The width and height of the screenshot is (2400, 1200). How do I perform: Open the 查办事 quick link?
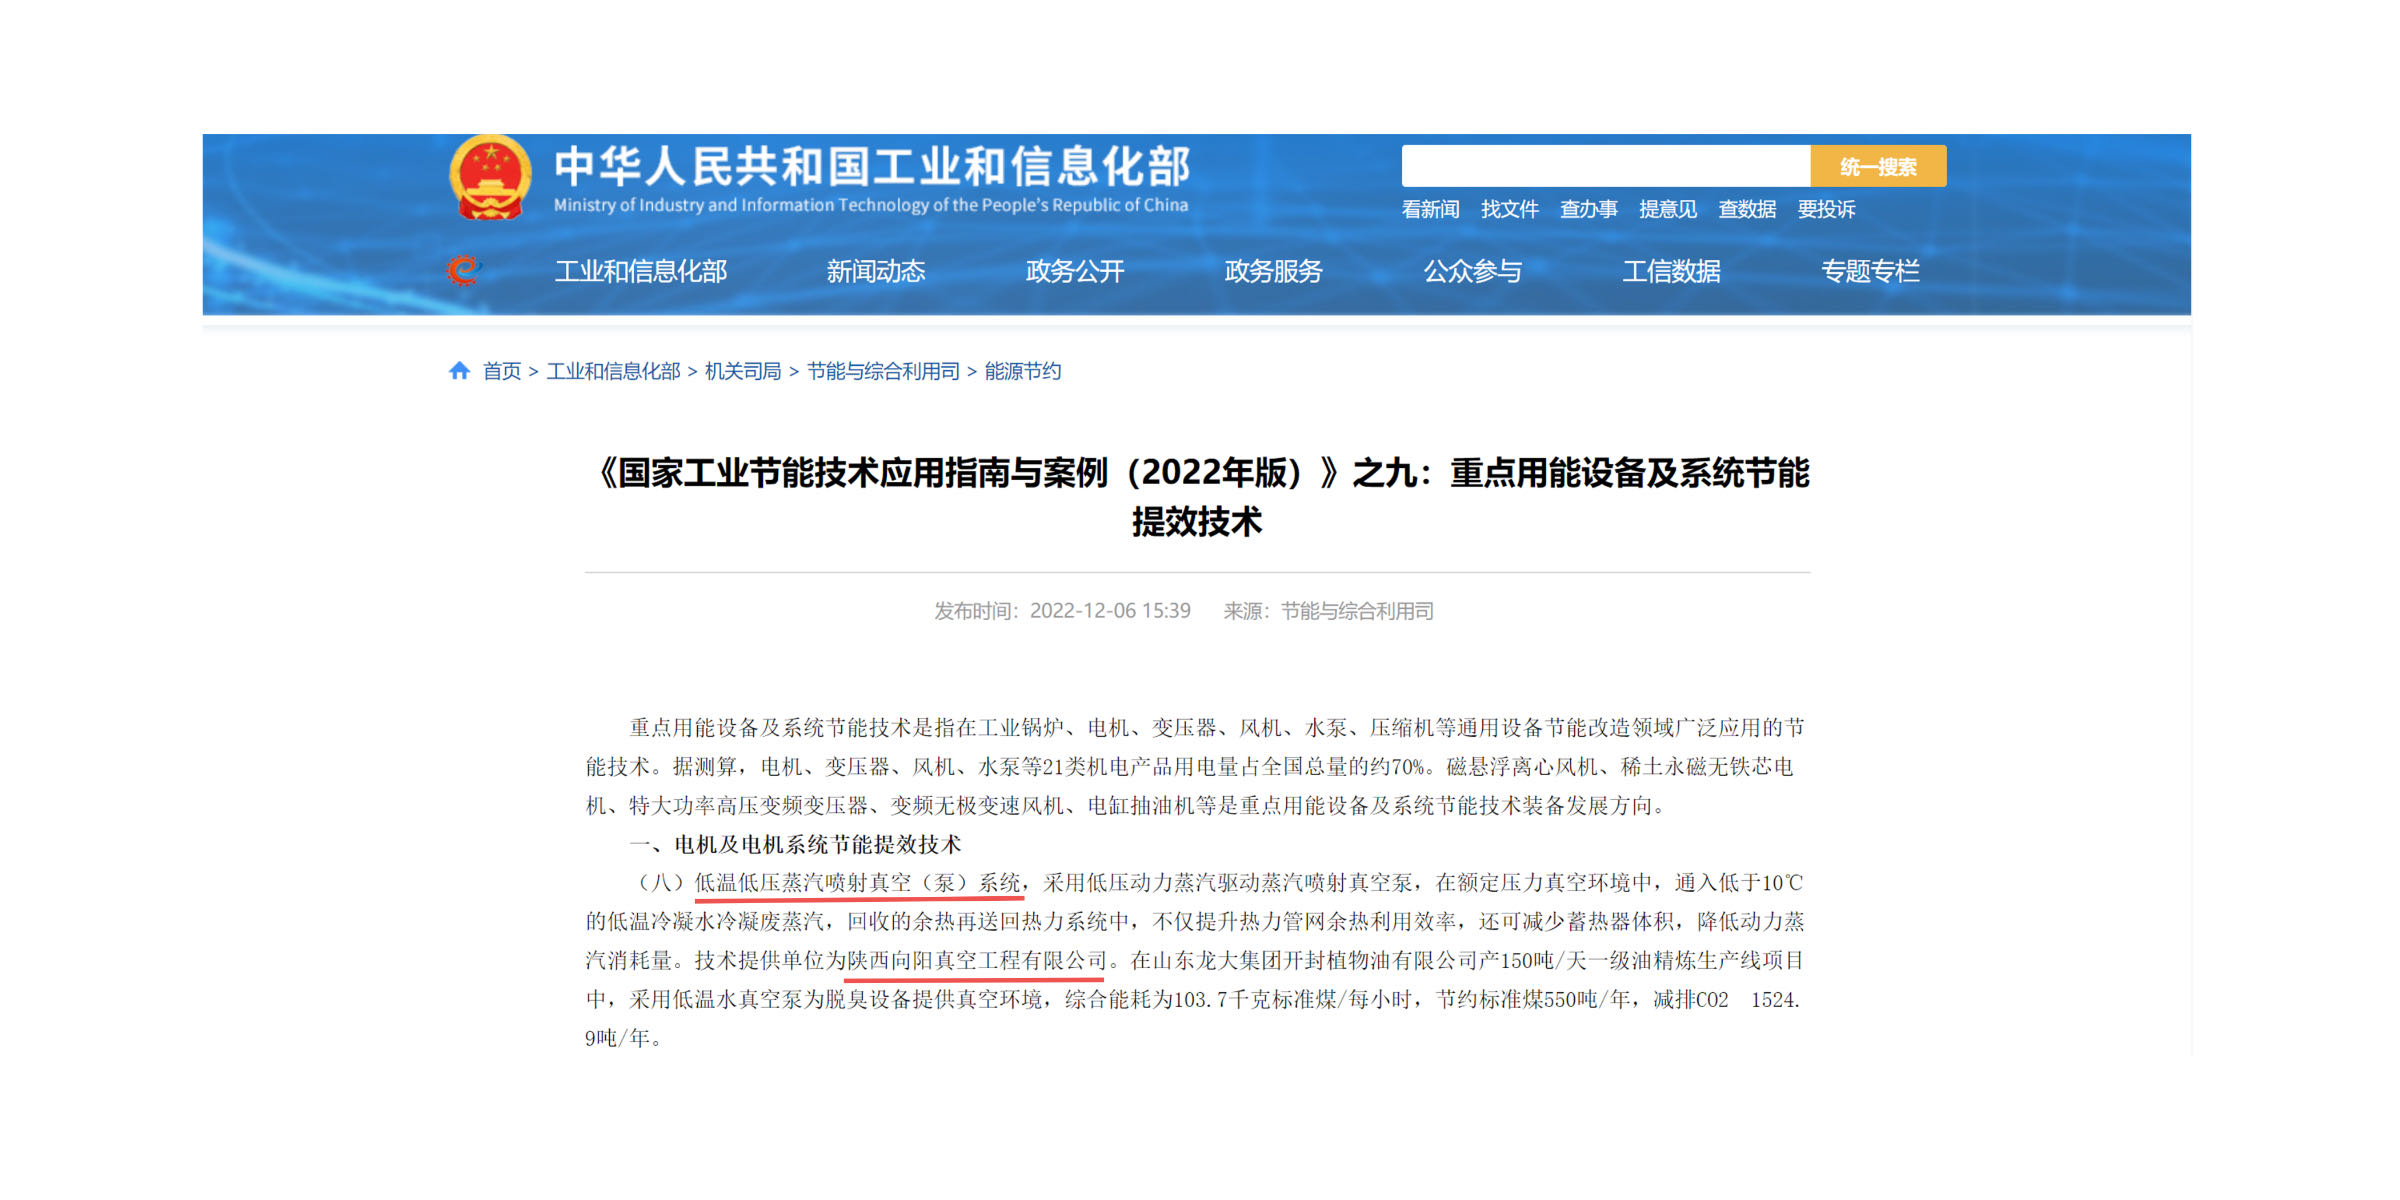pos(1588,209)
